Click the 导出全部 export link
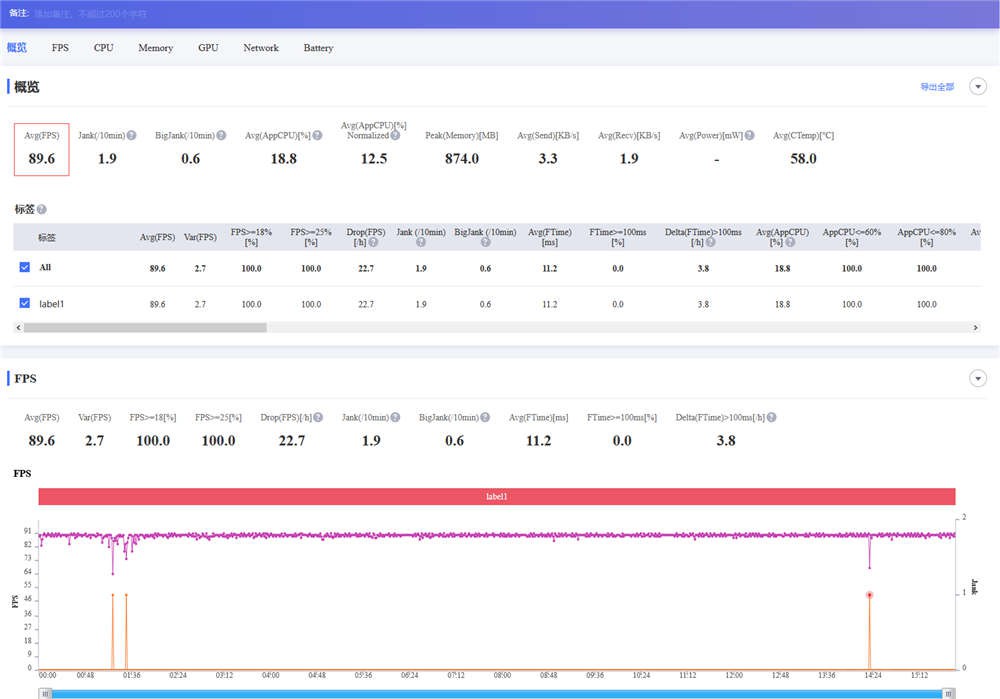The image size is (1000, 699). [x=937, y=87]
